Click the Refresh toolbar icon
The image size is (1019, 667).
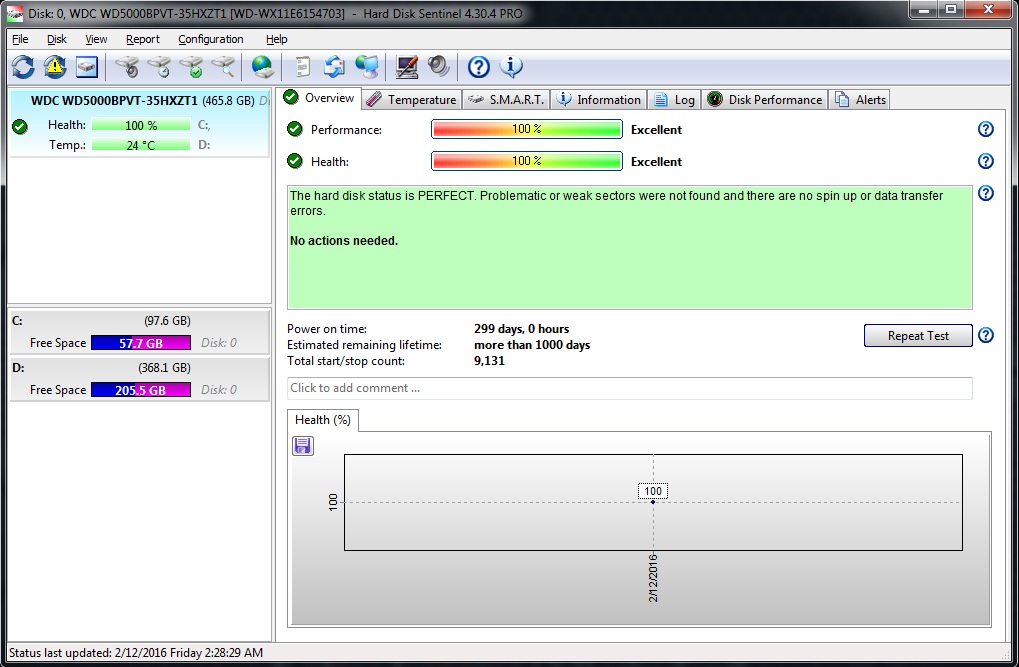(x=23, y=67)
